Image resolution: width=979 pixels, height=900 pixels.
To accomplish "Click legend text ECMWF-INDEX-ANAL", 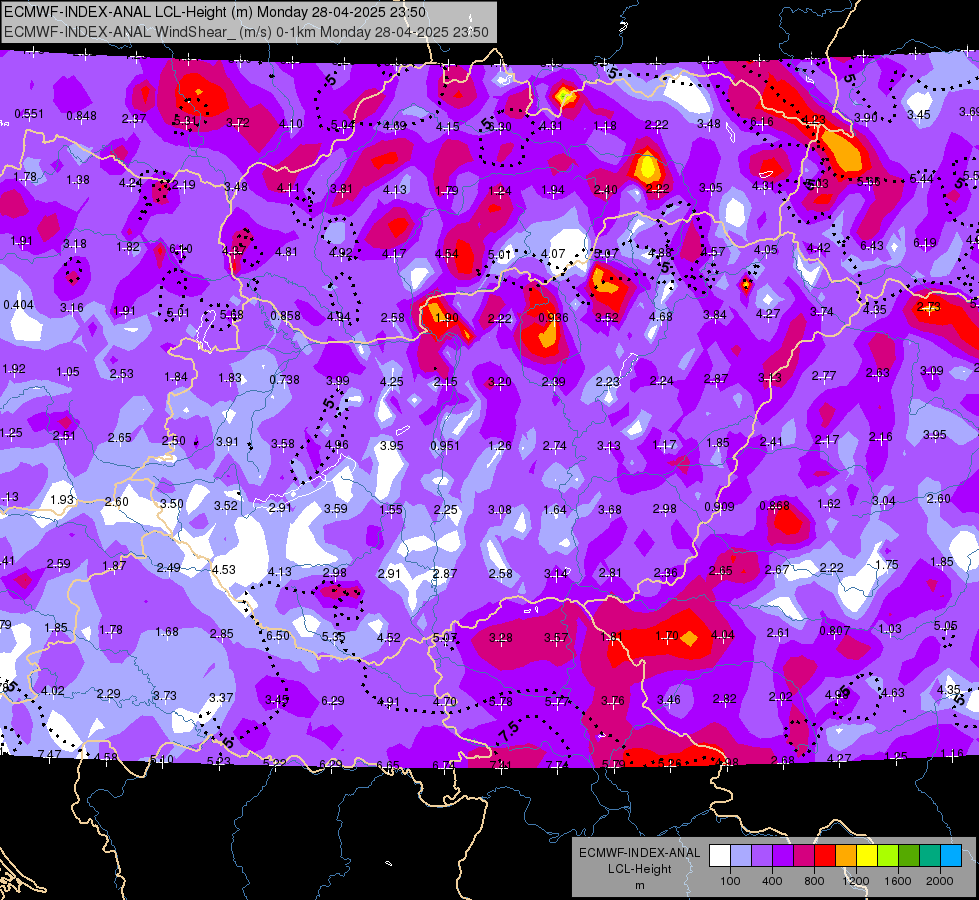I will (x=639, y=853).
